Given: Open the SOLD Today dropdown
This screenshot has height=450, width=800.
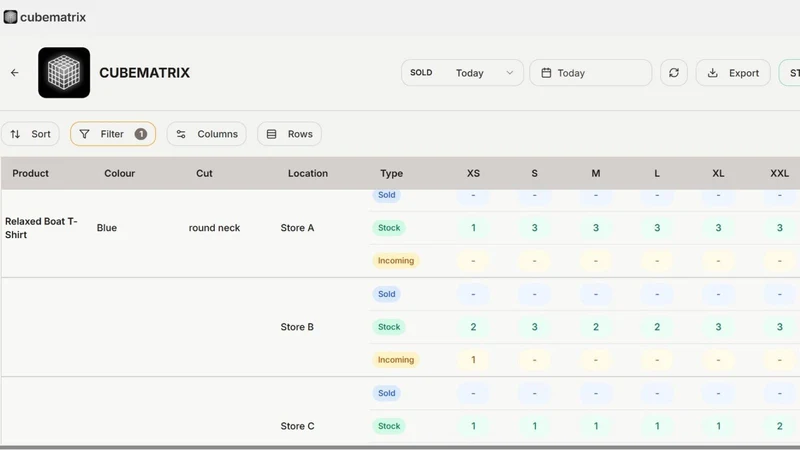Looking at the screenshot, I should 462,73.
